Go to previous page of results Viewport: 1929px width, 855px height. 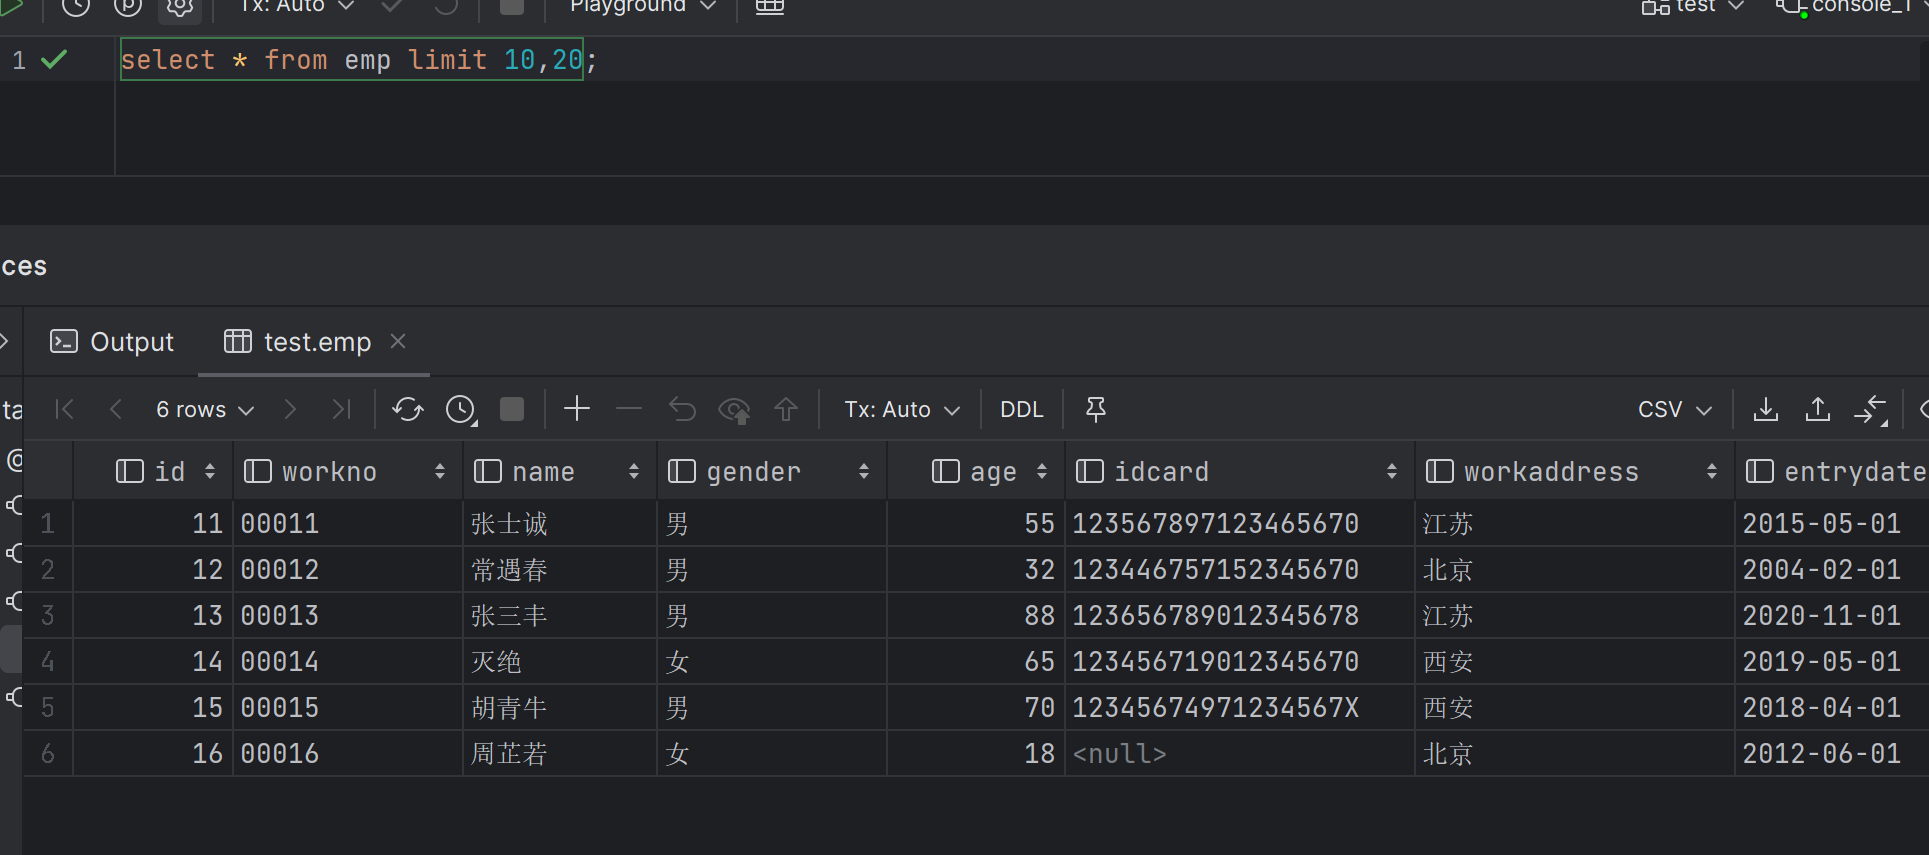[116, 409]
